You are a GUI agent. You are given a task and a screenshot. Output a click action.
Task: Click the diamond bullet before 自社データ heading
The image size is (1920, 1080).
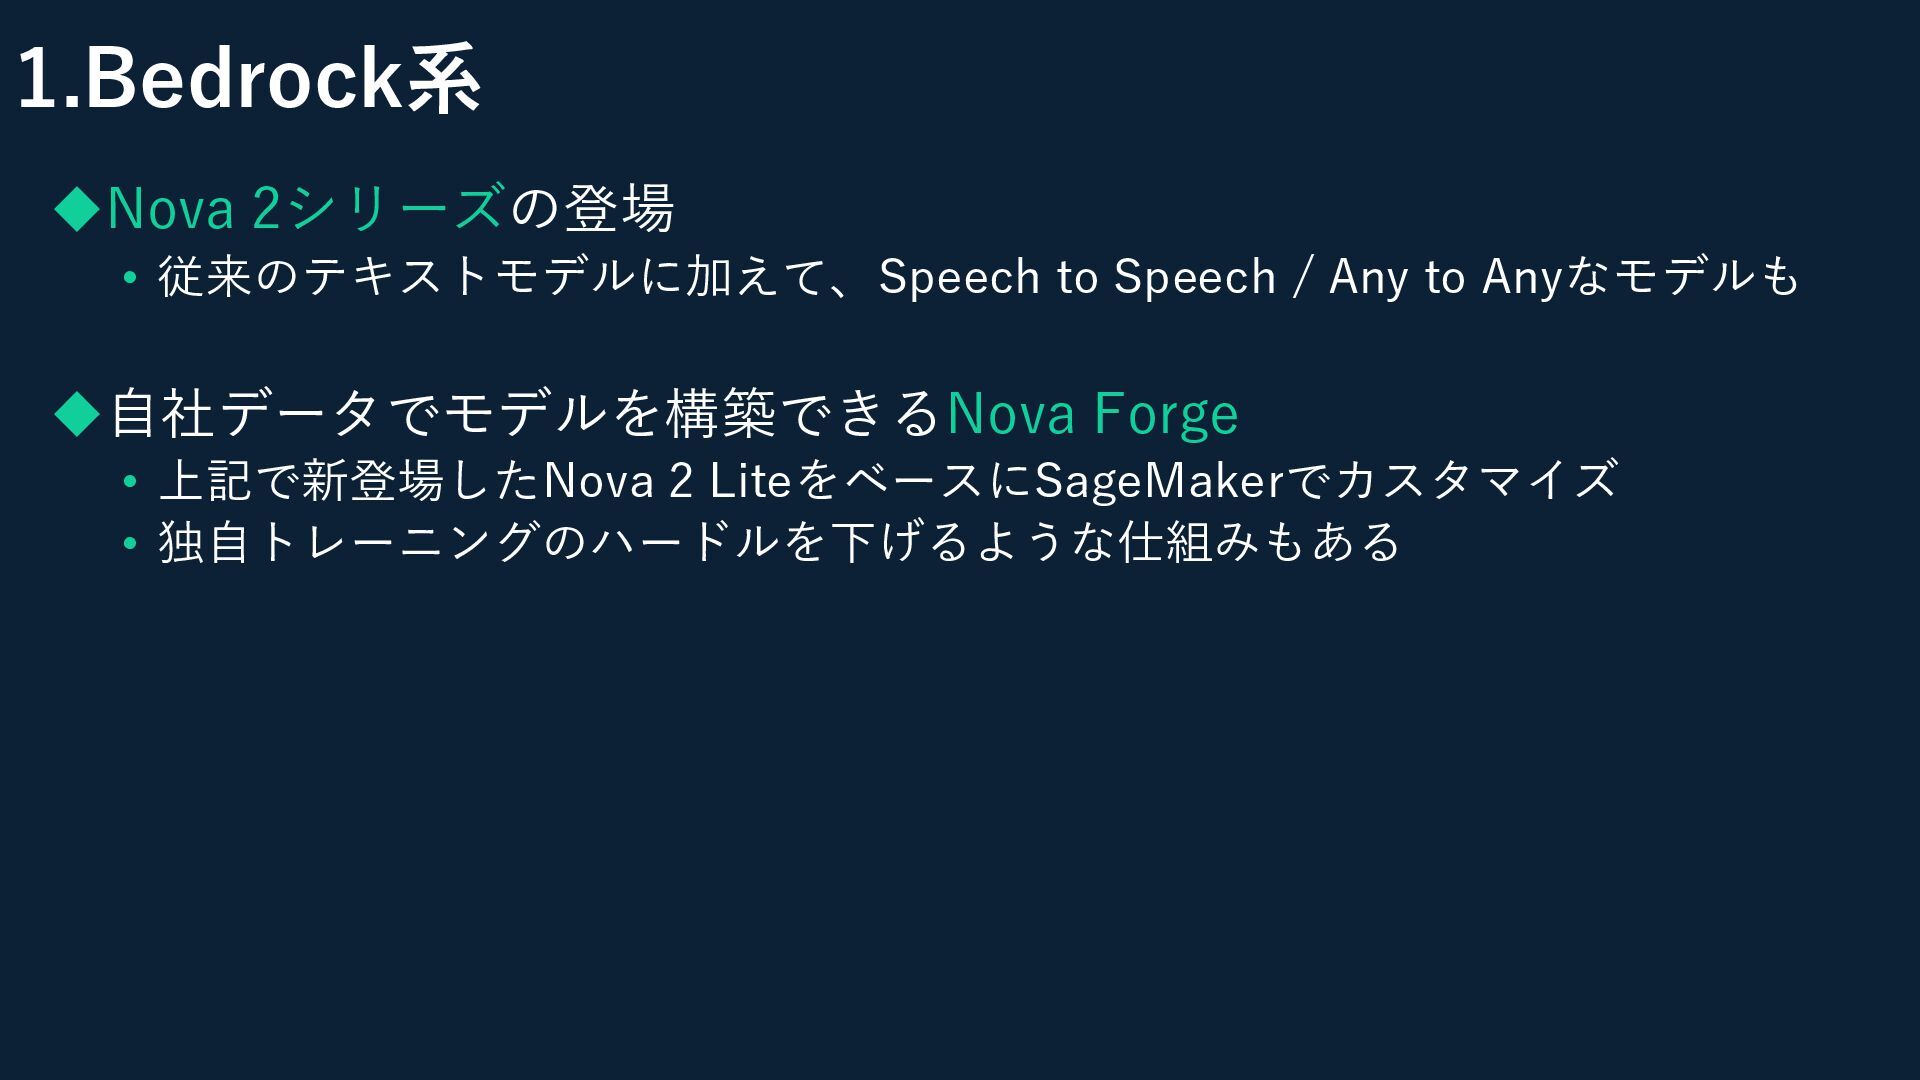coord(78,414)
